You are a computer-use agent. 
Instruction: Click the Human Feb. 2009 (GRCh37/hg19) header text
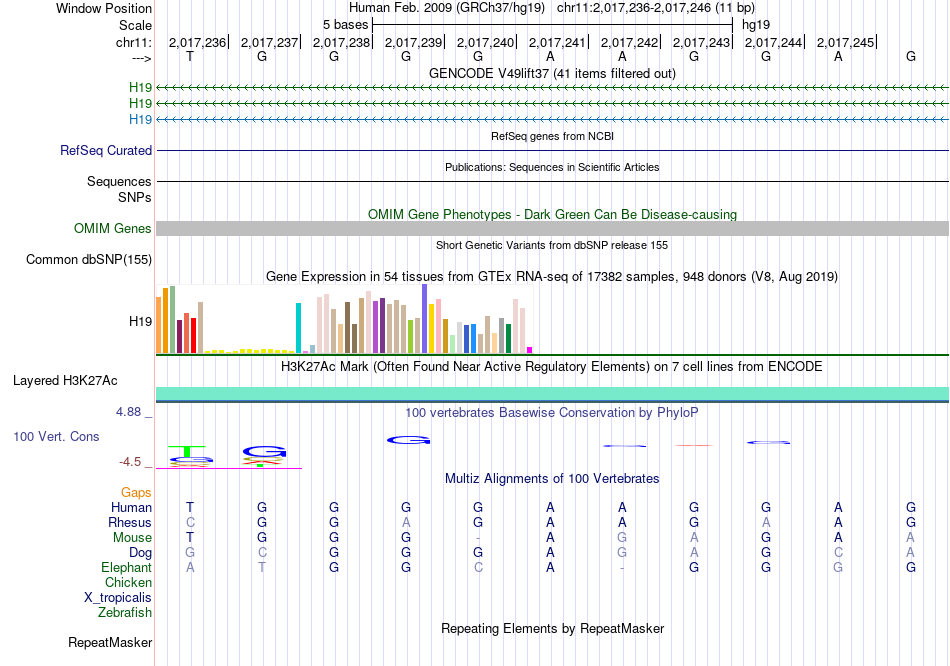click(x=447, y=8)
